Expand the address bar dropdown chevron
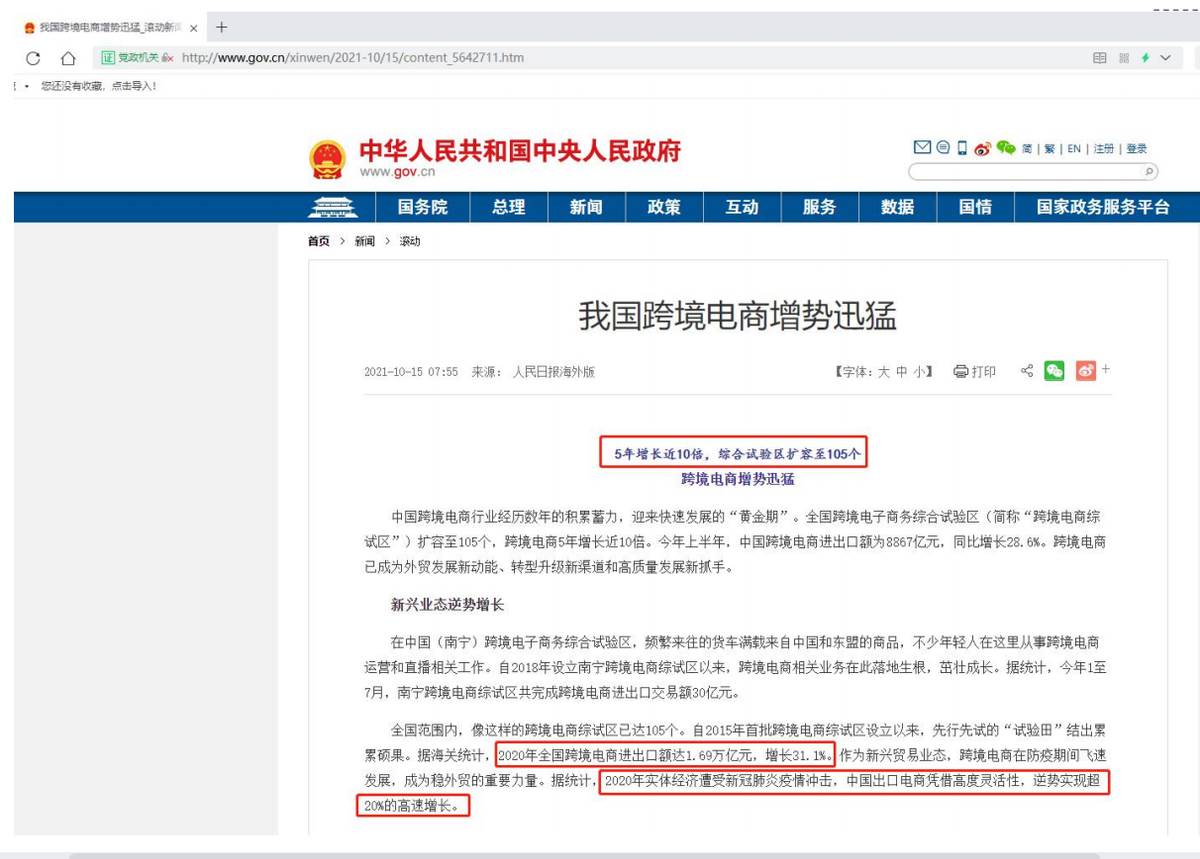 (x=1165, y=58)
